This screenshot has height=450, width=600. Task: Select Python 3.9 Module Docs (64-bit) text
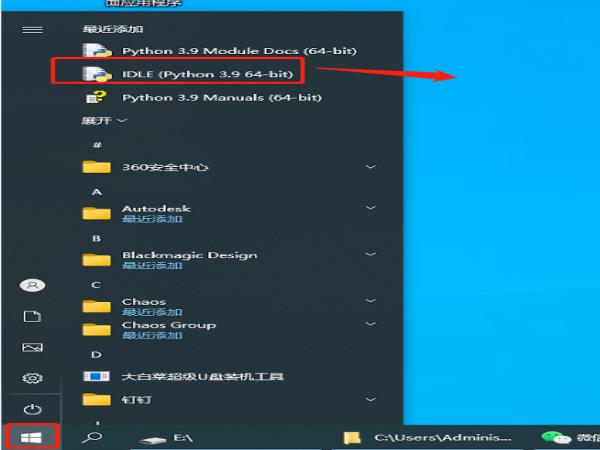239,51
